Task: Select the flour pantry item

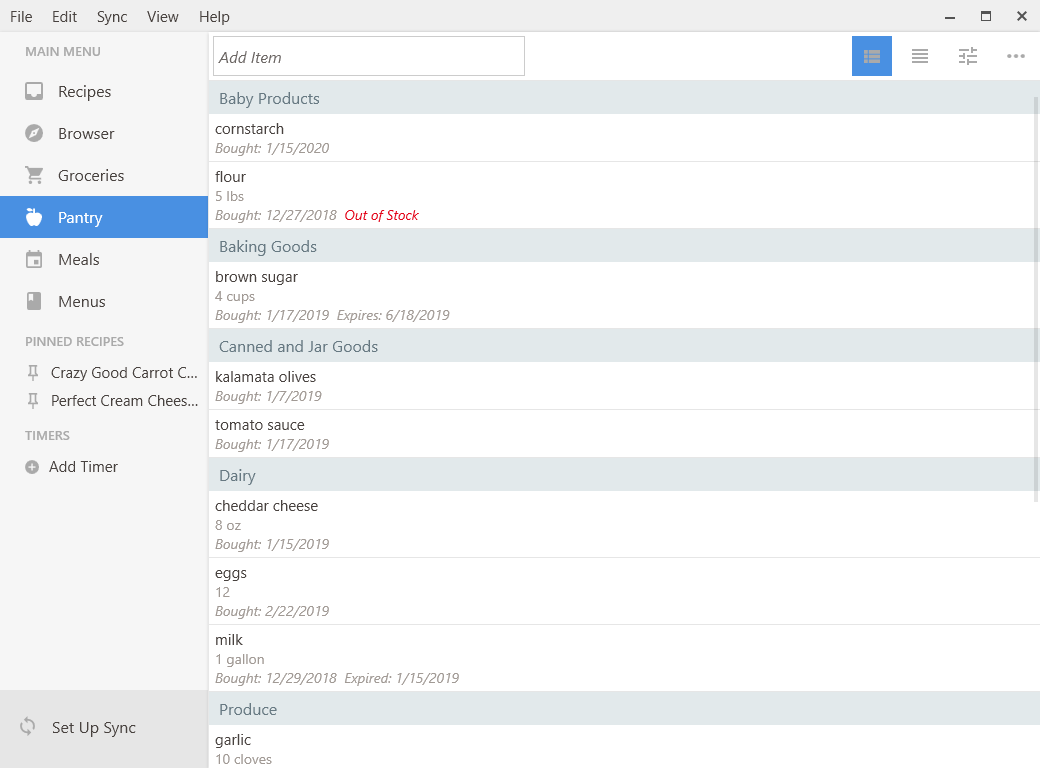Action: (623, 196)
